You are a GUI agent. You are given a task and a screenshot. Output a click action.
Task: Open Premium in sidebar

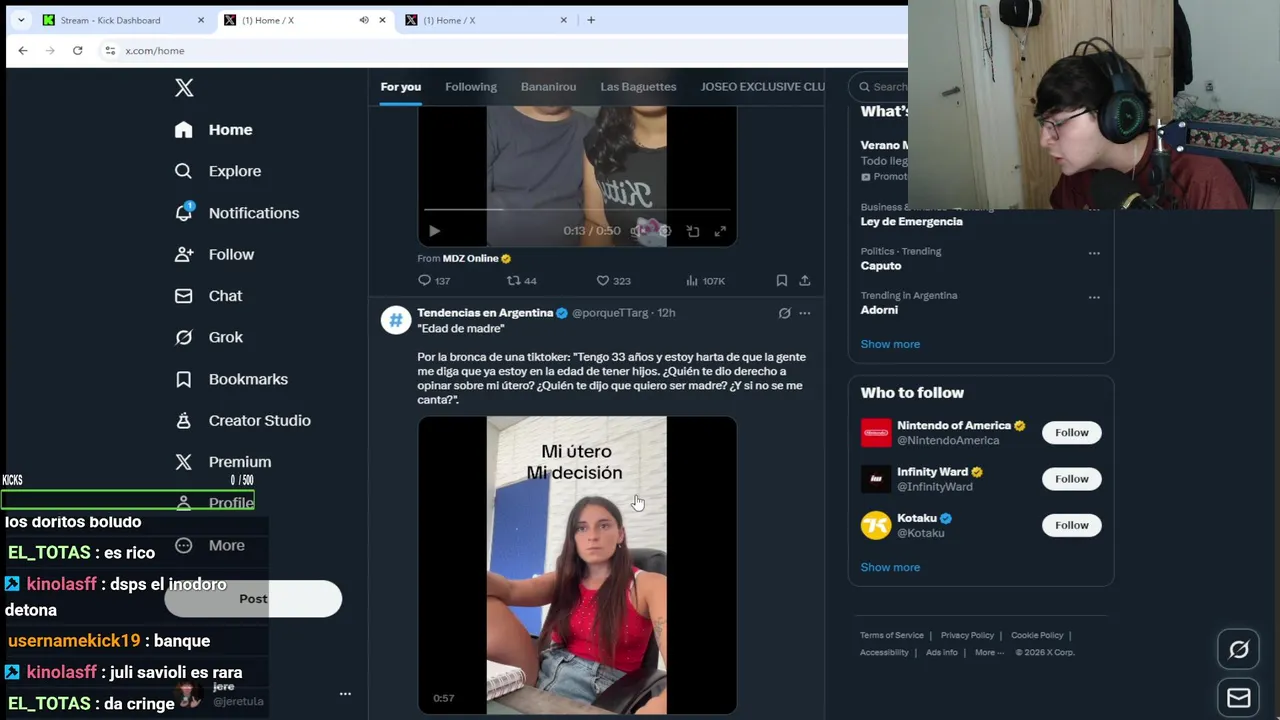(223, 462)
